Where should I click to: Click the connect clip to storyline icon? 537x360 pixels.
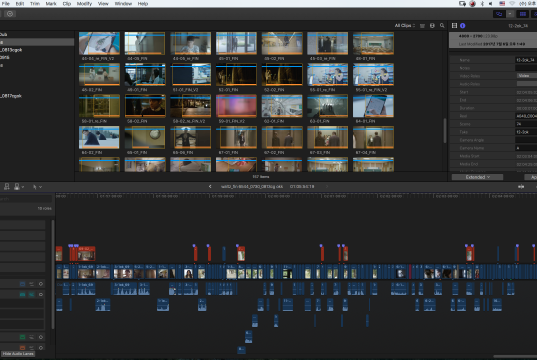tap(7, 187)
